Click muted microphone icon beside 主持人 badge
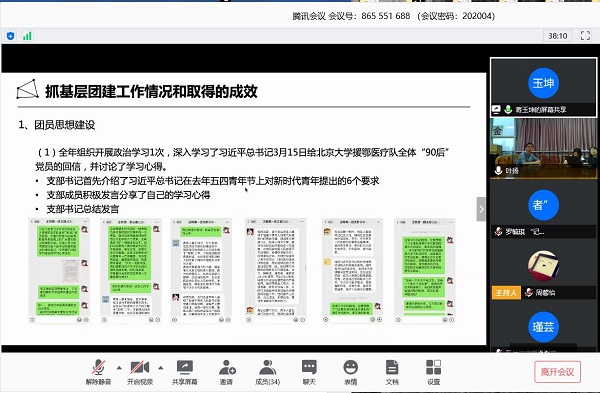This screenshot has height=393, width=600. coord(529,293)
